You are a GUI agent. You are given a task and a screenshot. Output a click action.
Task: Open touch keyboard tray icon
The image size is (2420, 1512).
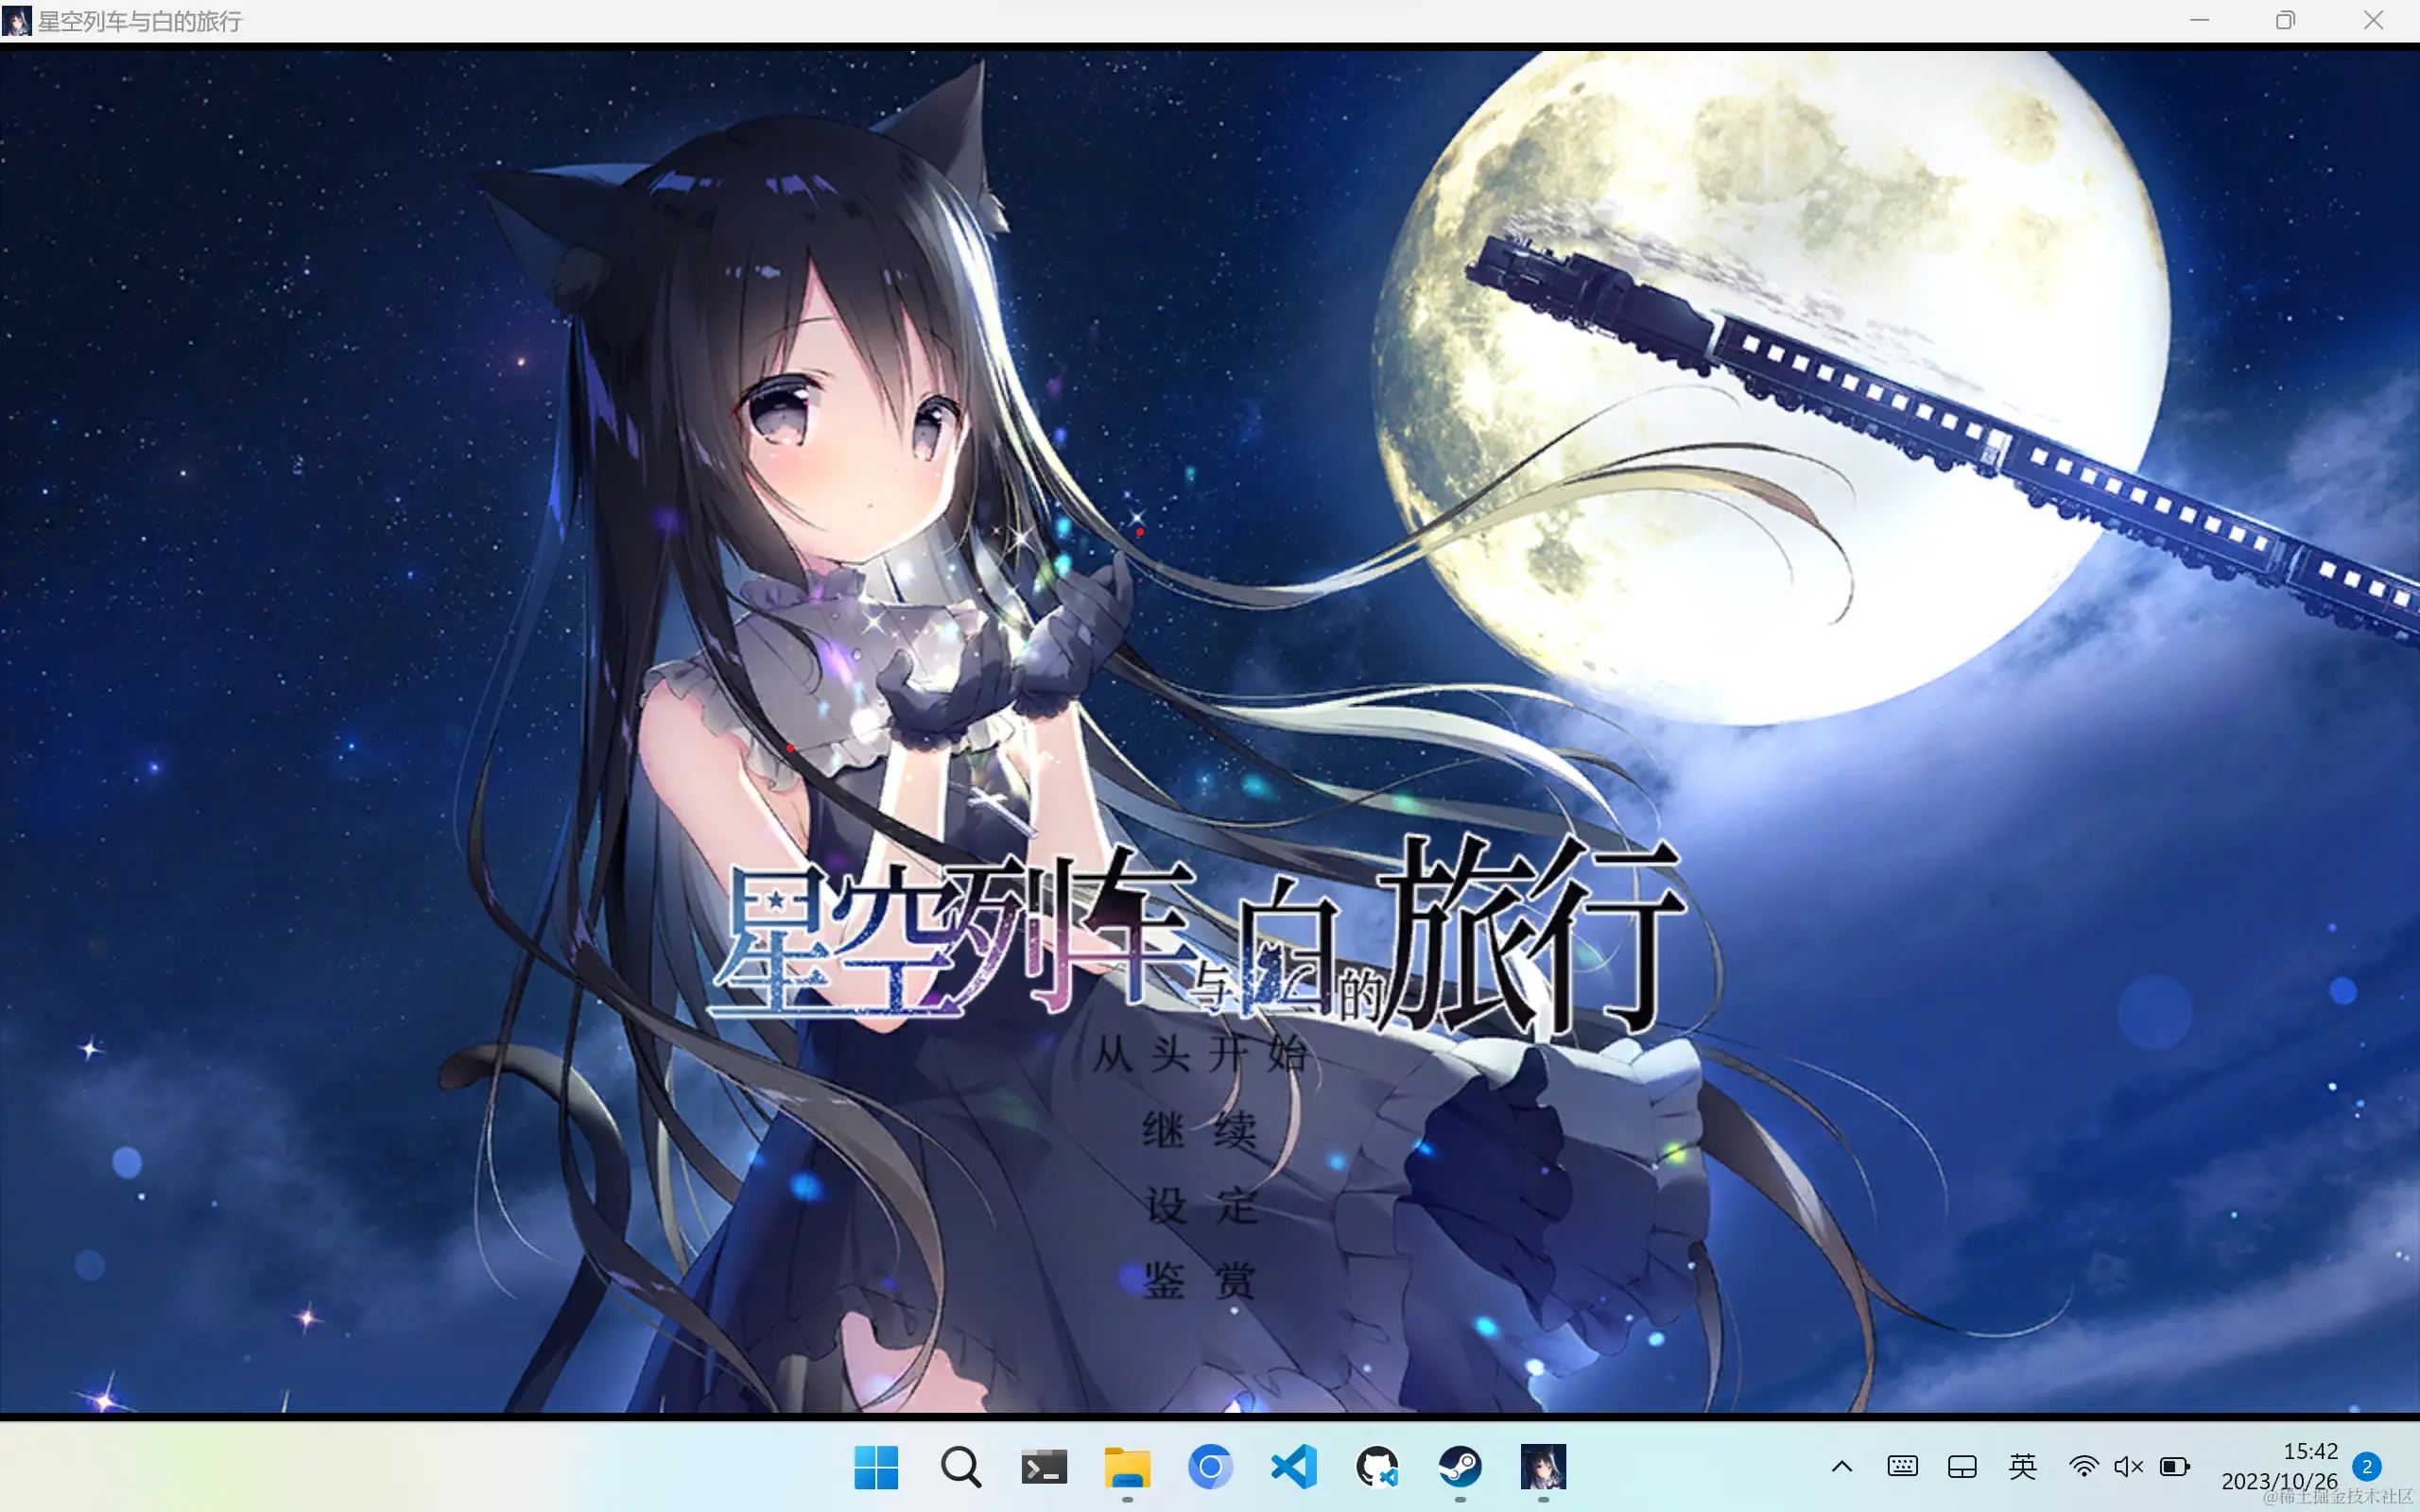1902,1467
